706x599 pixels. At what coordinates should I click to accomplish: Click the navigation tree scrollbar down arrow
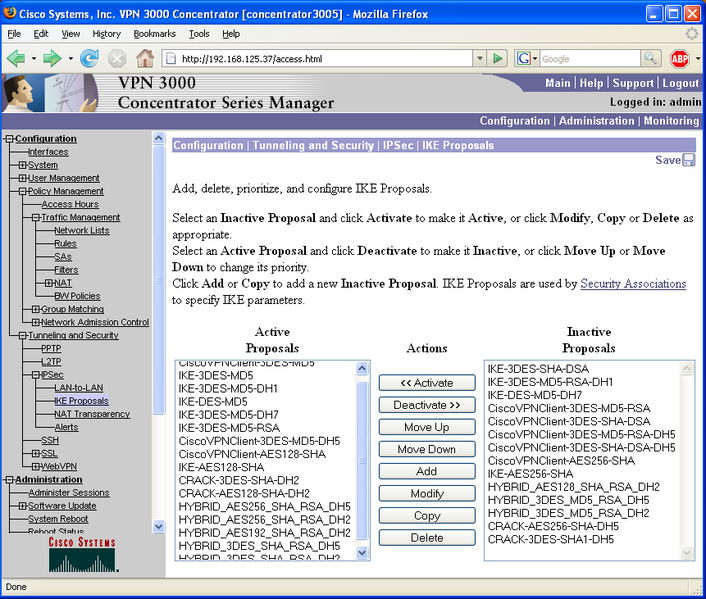pyautogui.click(x=158, y=526)
